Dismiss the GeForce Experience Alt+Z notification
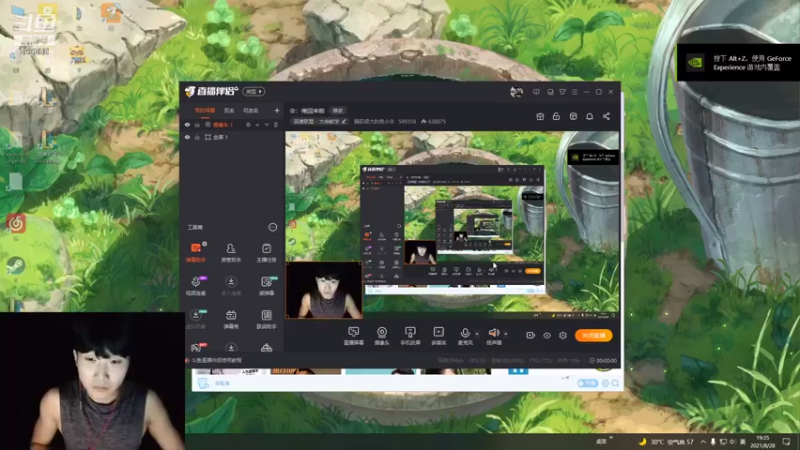The width and height of the screenshot is (800, 450). click(738, 62)
